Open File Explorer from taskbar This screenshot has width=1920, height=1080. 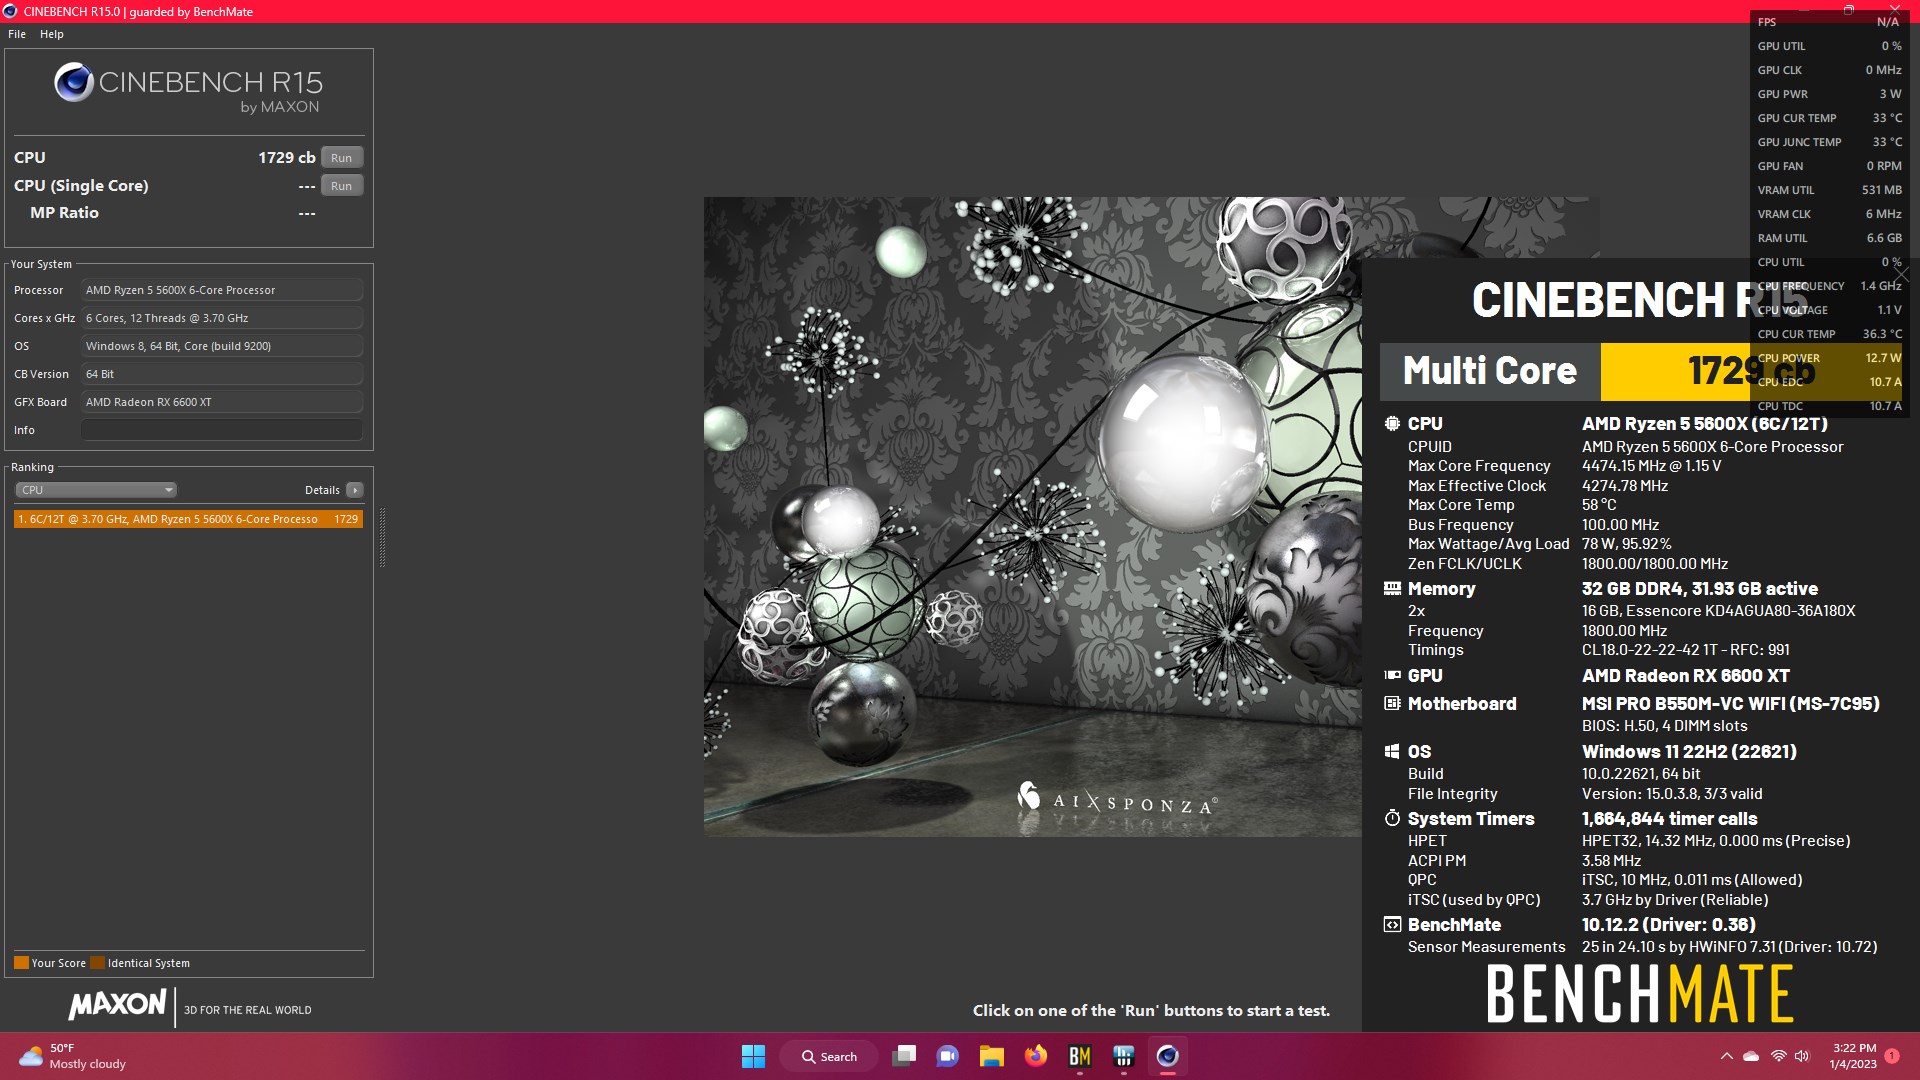pyautogui.click(x=991, y=1056)
